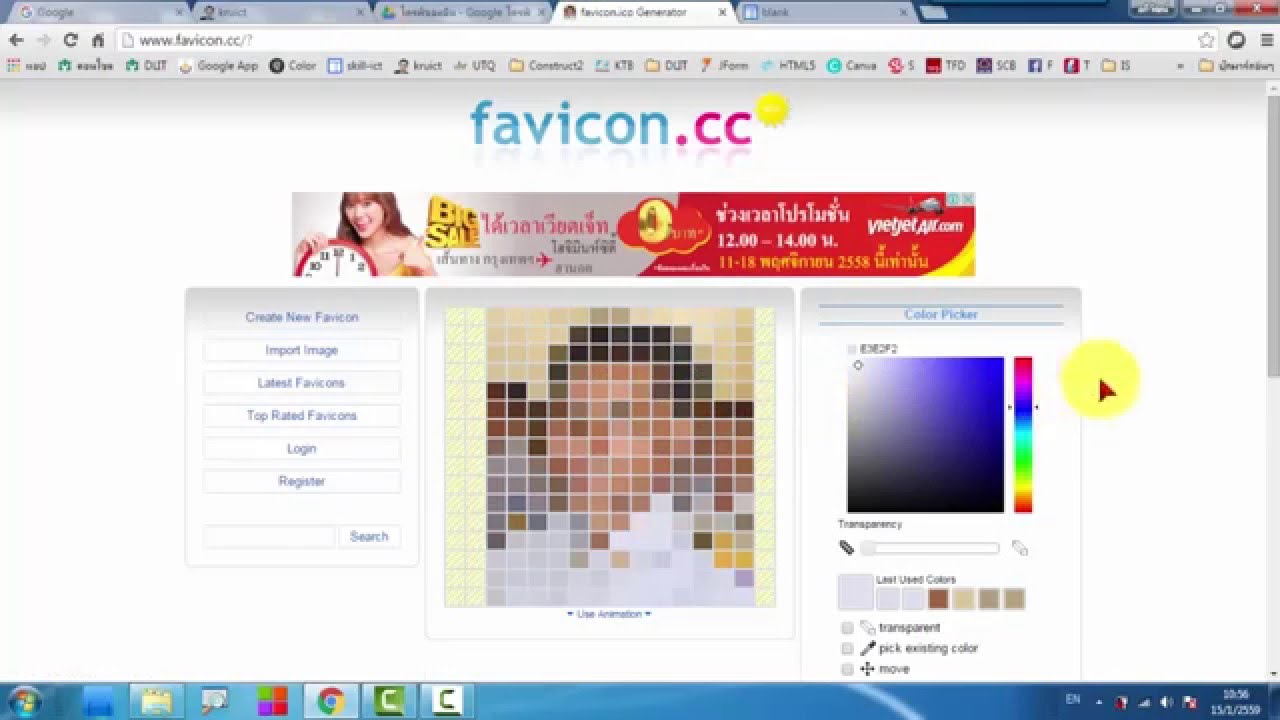Image resolution: width=1280 pixels, height=720 pixels.
Task: Open the Color bookmark
Action: tap(293, 66)
